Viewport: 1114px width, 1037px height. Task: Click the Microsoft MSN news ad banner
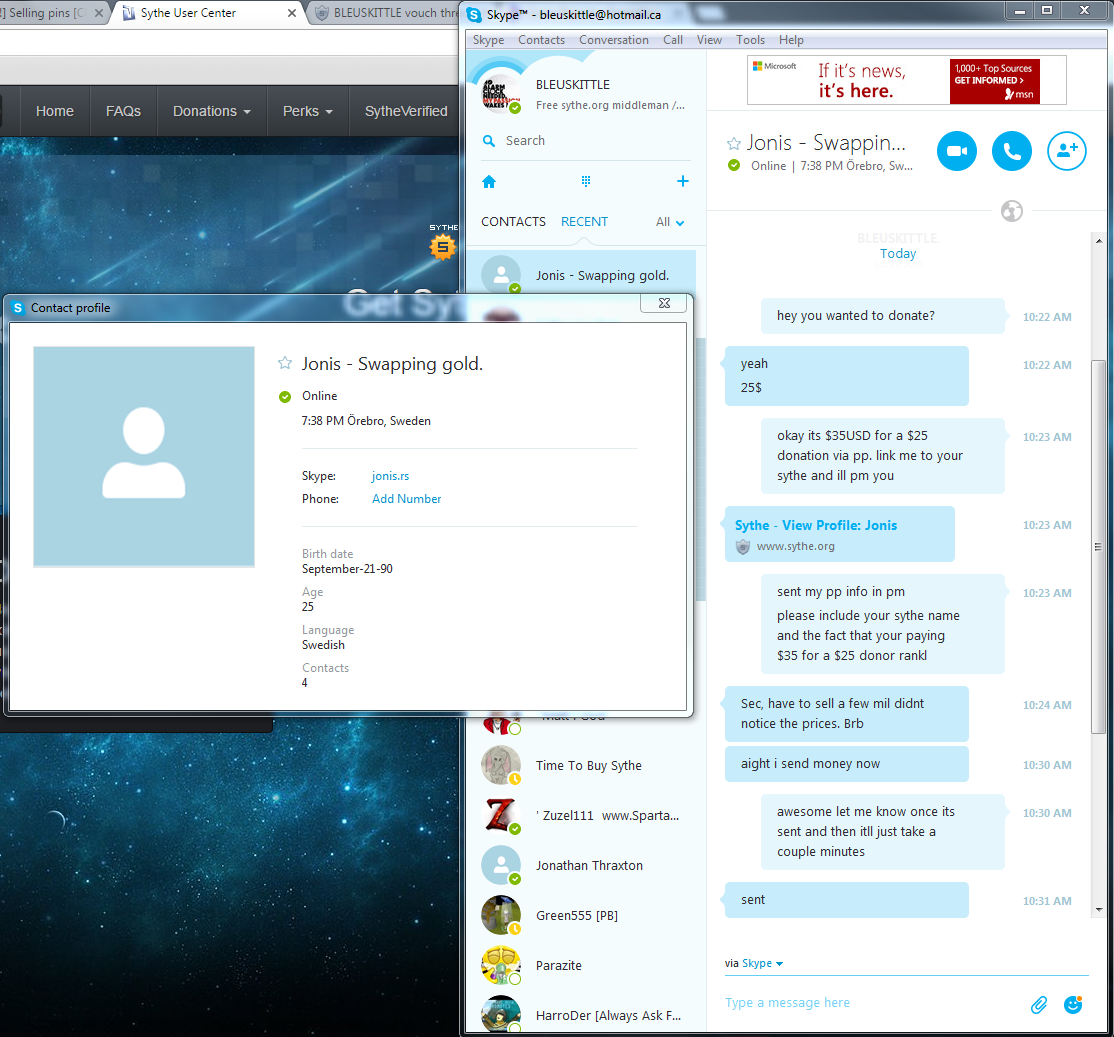click(907, 80)
